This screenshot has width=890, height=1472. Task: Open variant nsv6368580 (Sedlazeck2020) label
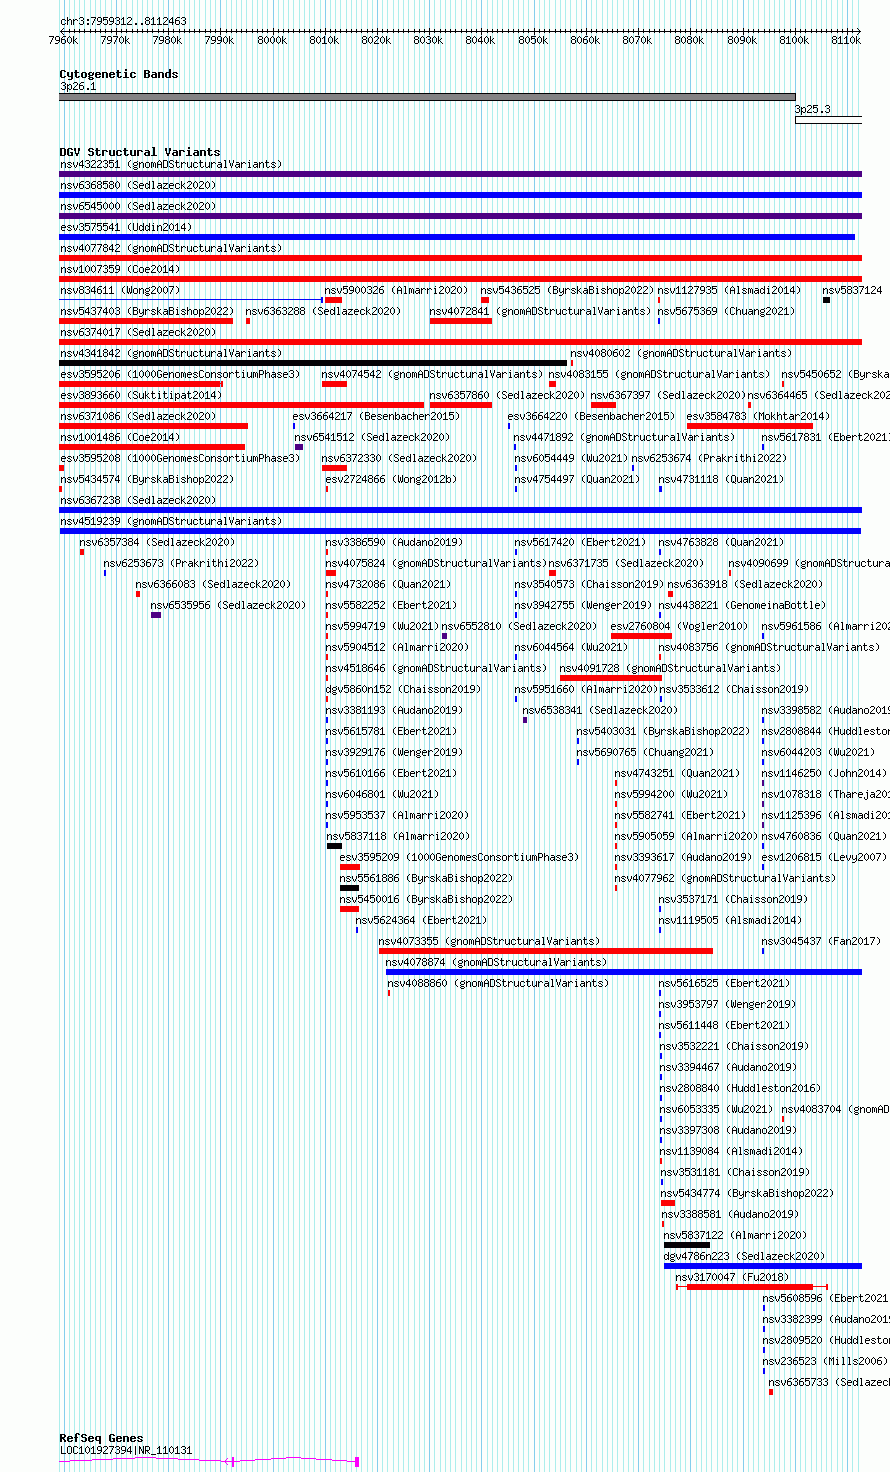(138, 185)
